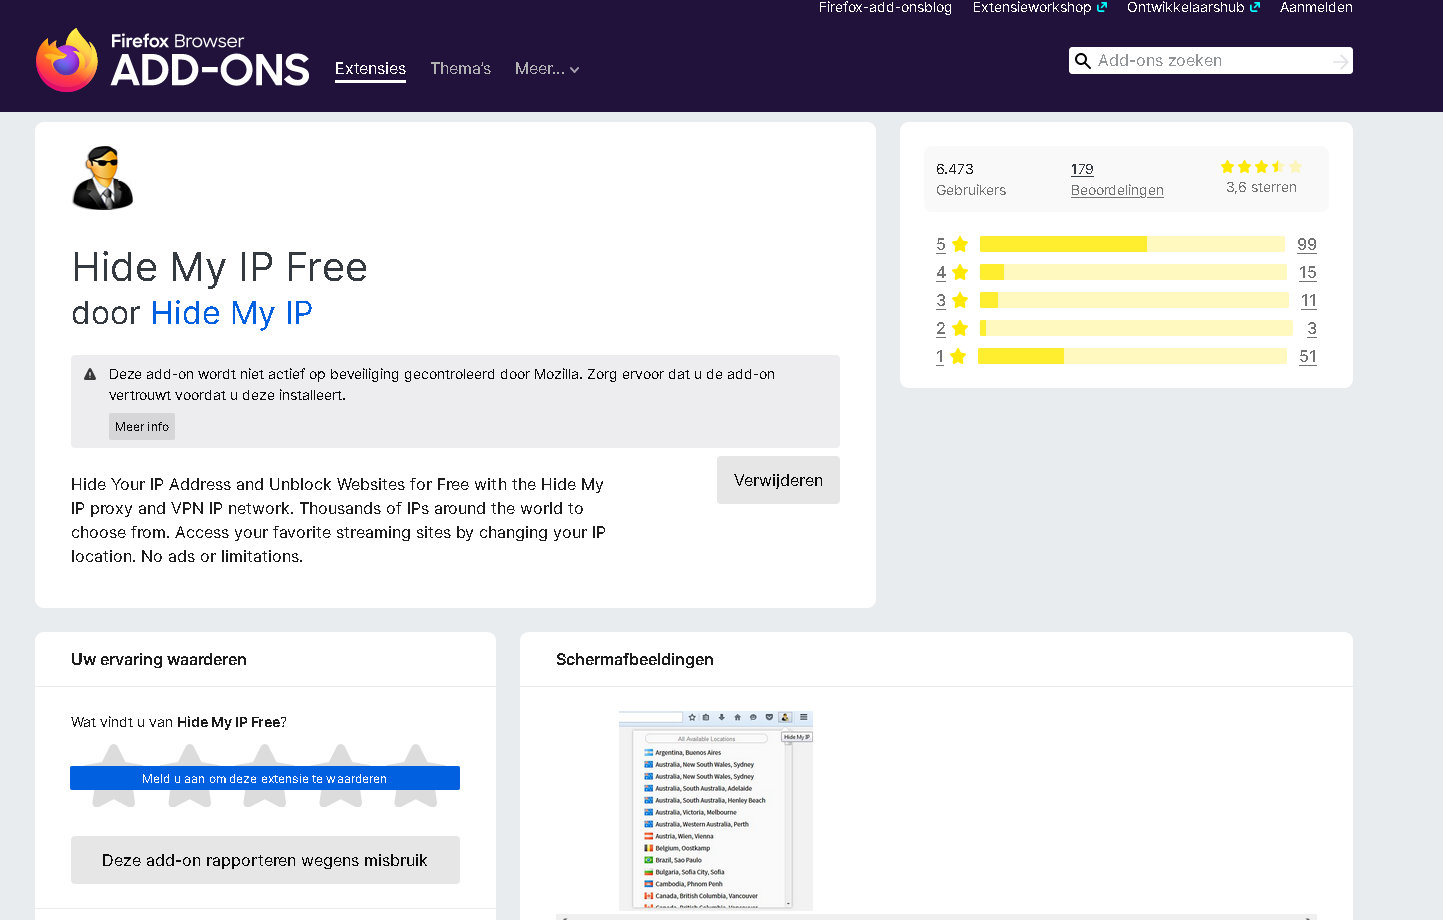Click the 2-star rating bar
Viewport: 1443px width, 920px height.
[x=1136, y=328]
